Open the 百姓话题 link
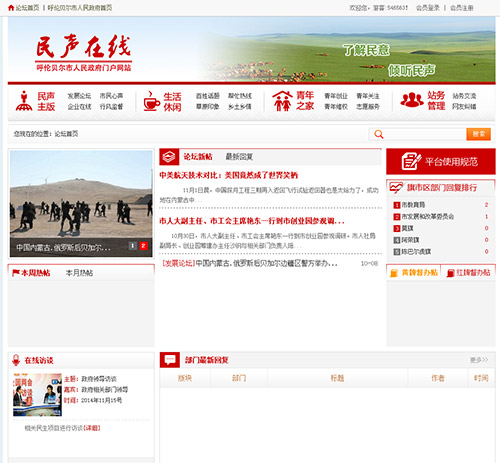 click(x=207, y=96)
